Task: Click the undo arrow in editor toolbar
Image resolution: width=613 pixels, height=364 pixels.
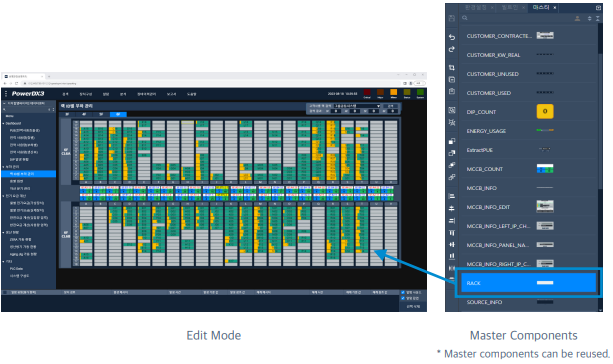Action: click(452, 37)
